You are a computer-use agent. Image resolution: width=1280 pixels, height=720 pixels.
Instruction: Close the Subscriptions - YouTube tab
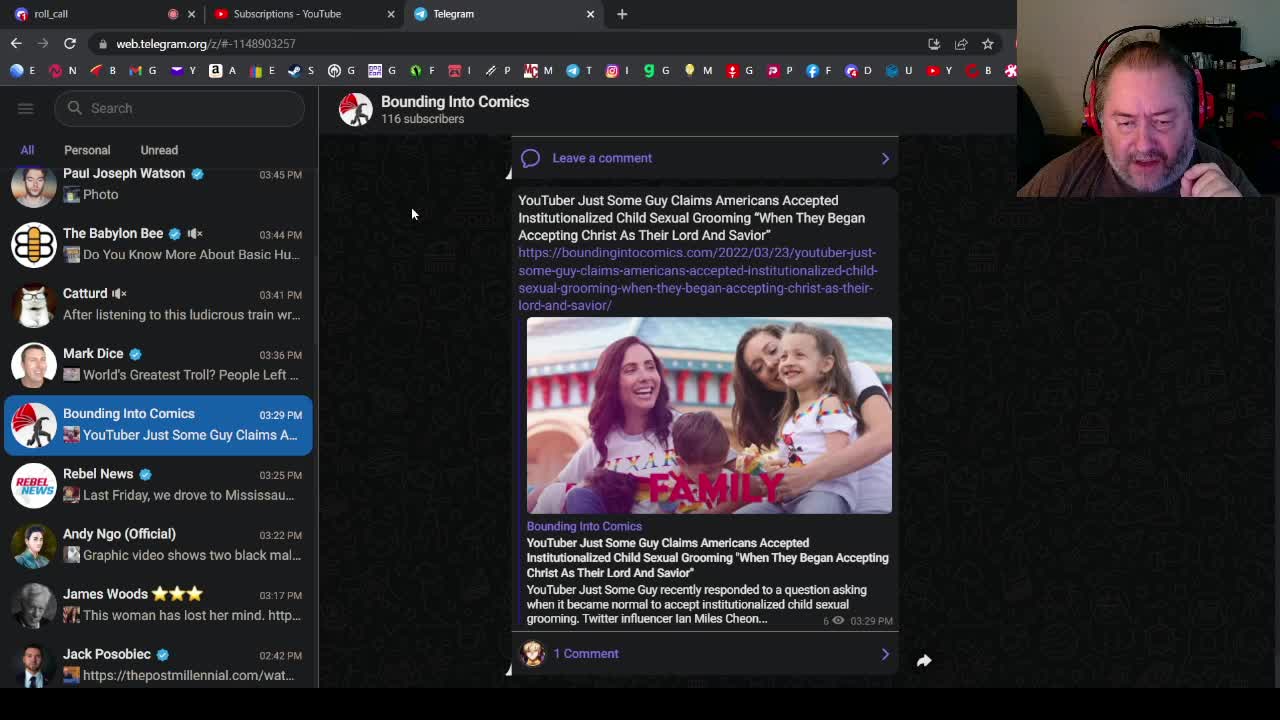click(391, 14)
